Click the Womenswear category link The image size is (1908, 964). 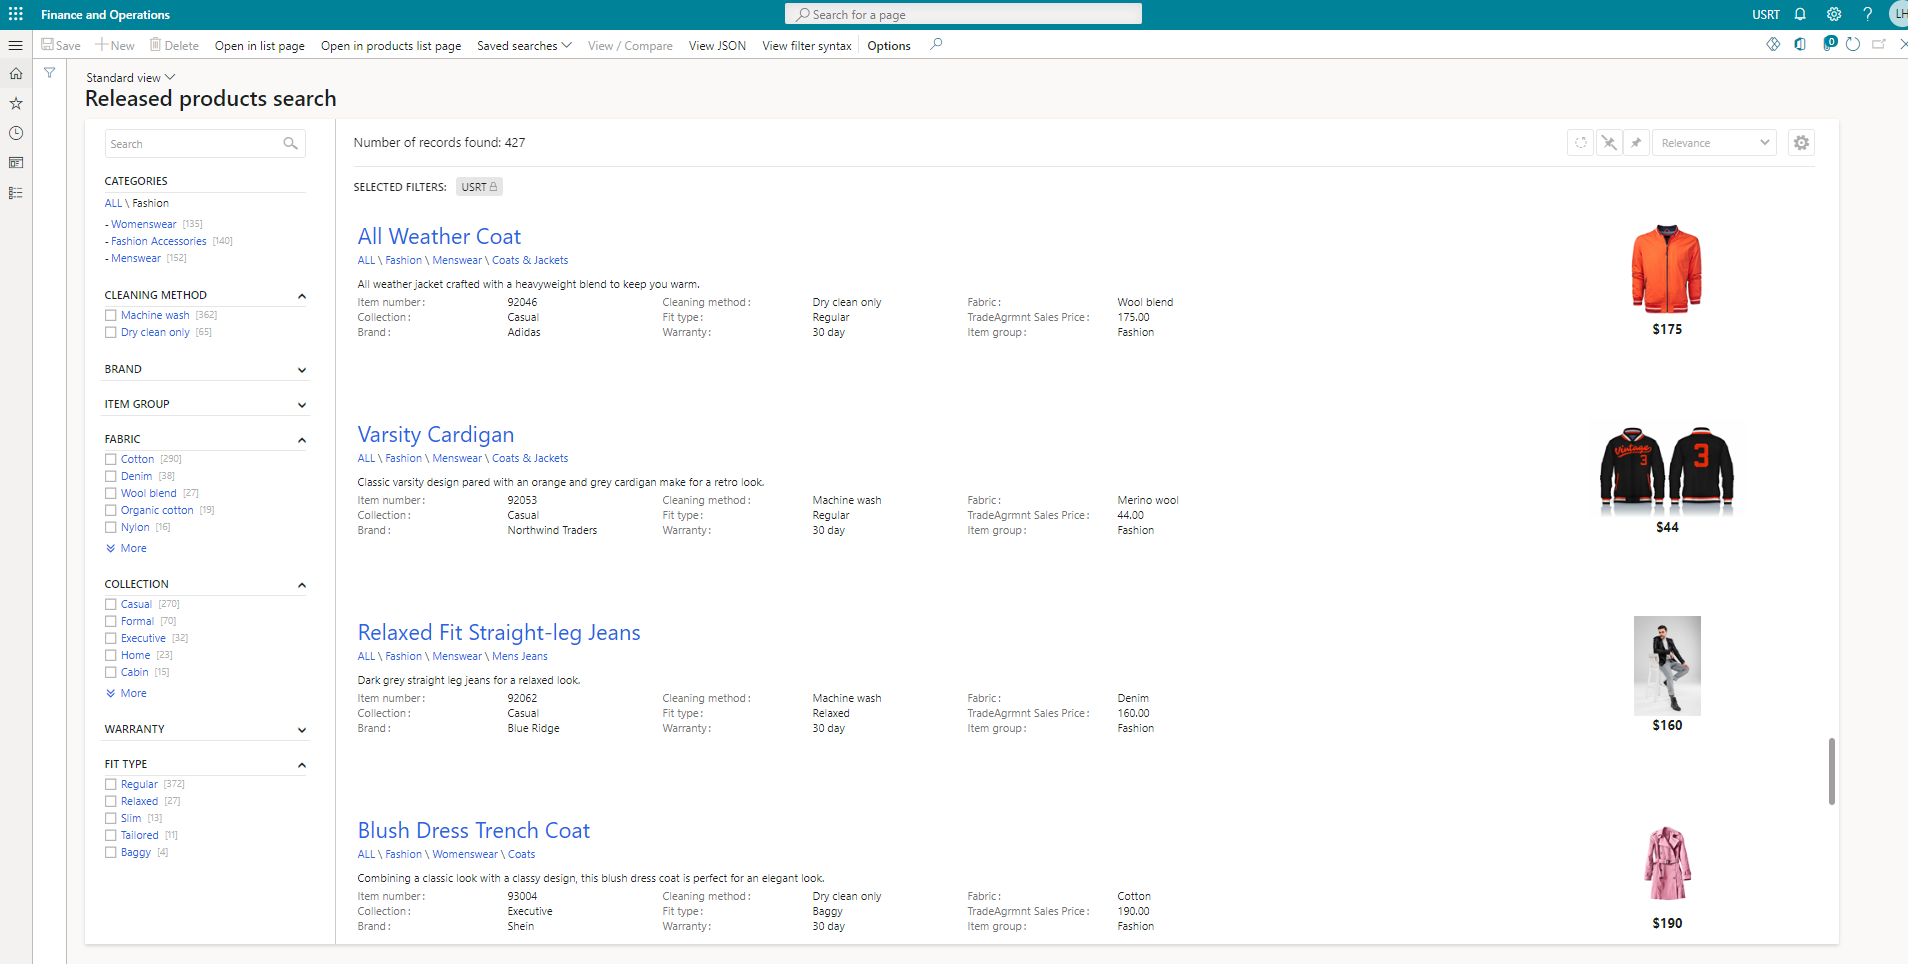(x=143, y=225)
